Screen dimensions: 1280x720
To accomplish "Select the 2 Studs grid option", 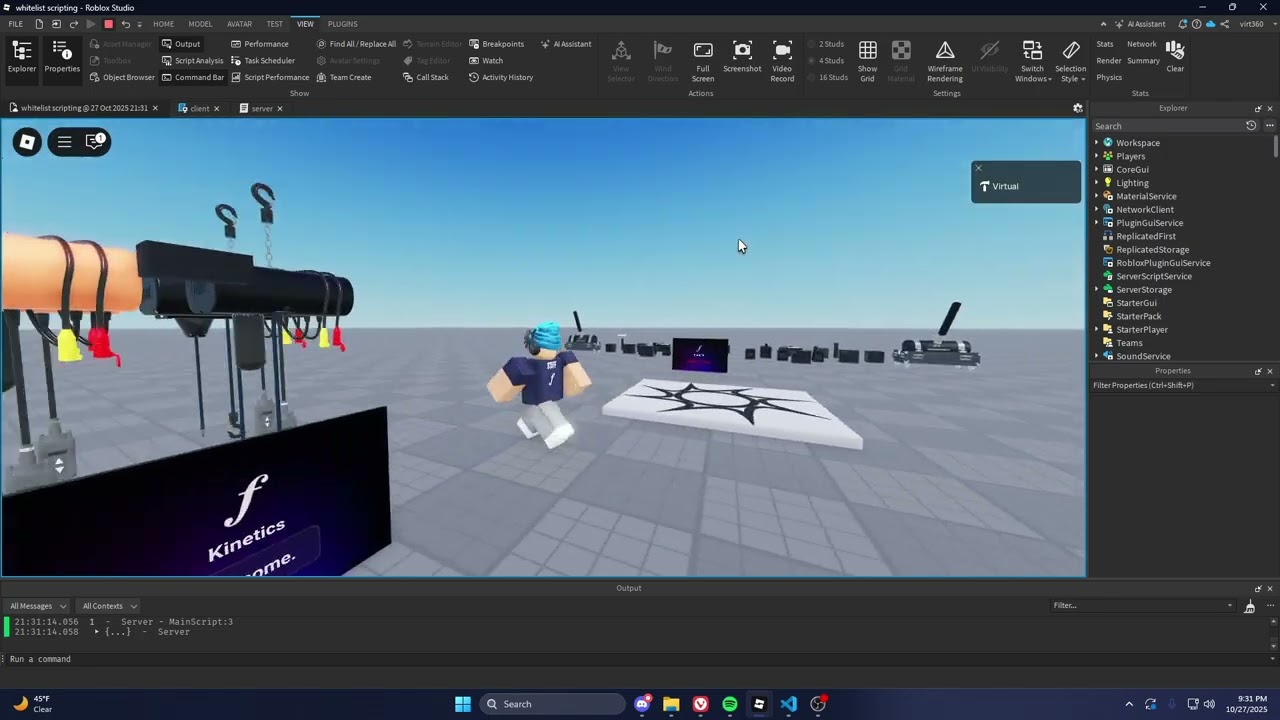I will click(x=826, y=44).
